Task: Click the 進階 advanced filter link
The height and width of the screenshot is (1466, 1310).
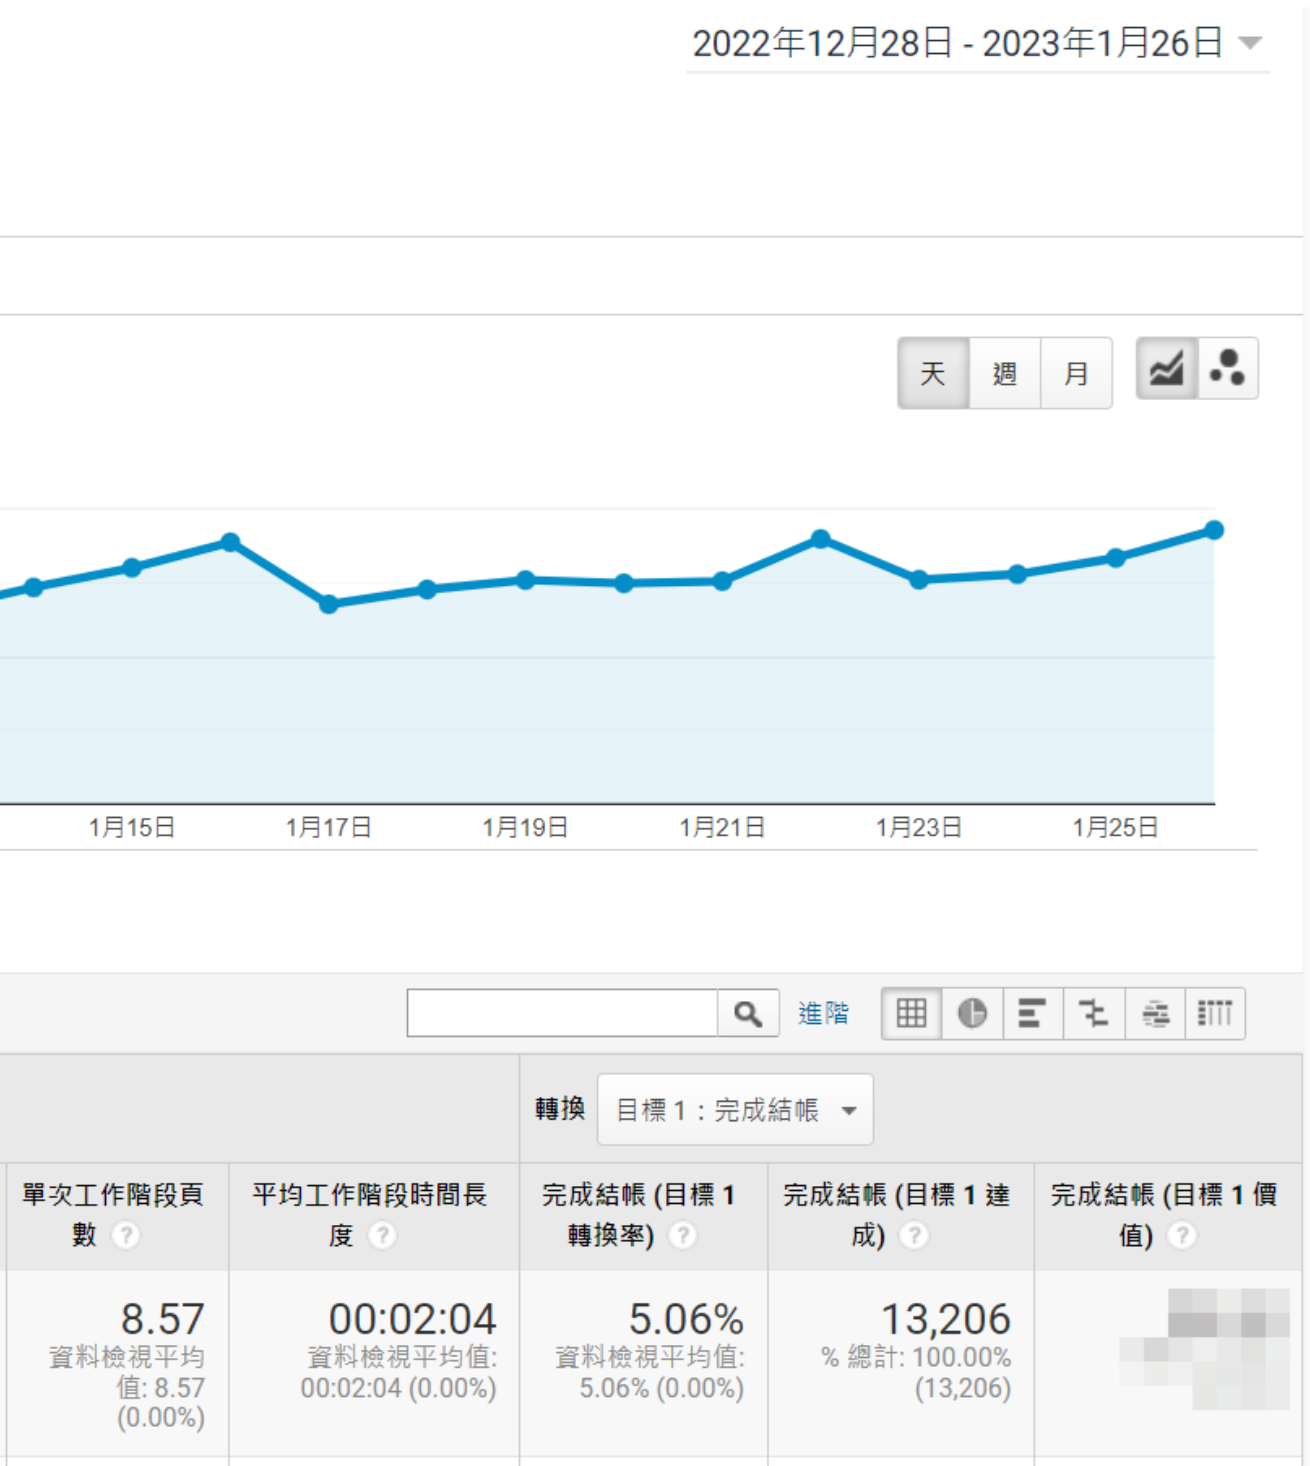Action: click(x=823, y=1014)
